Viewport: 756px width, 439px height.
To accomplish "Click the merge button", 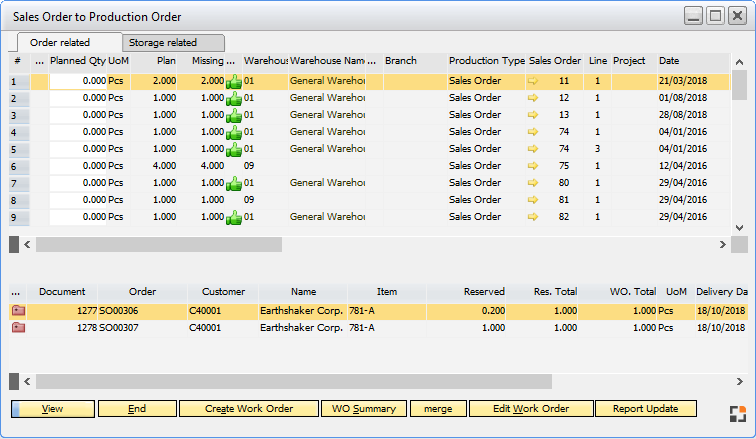I will 438,409.
